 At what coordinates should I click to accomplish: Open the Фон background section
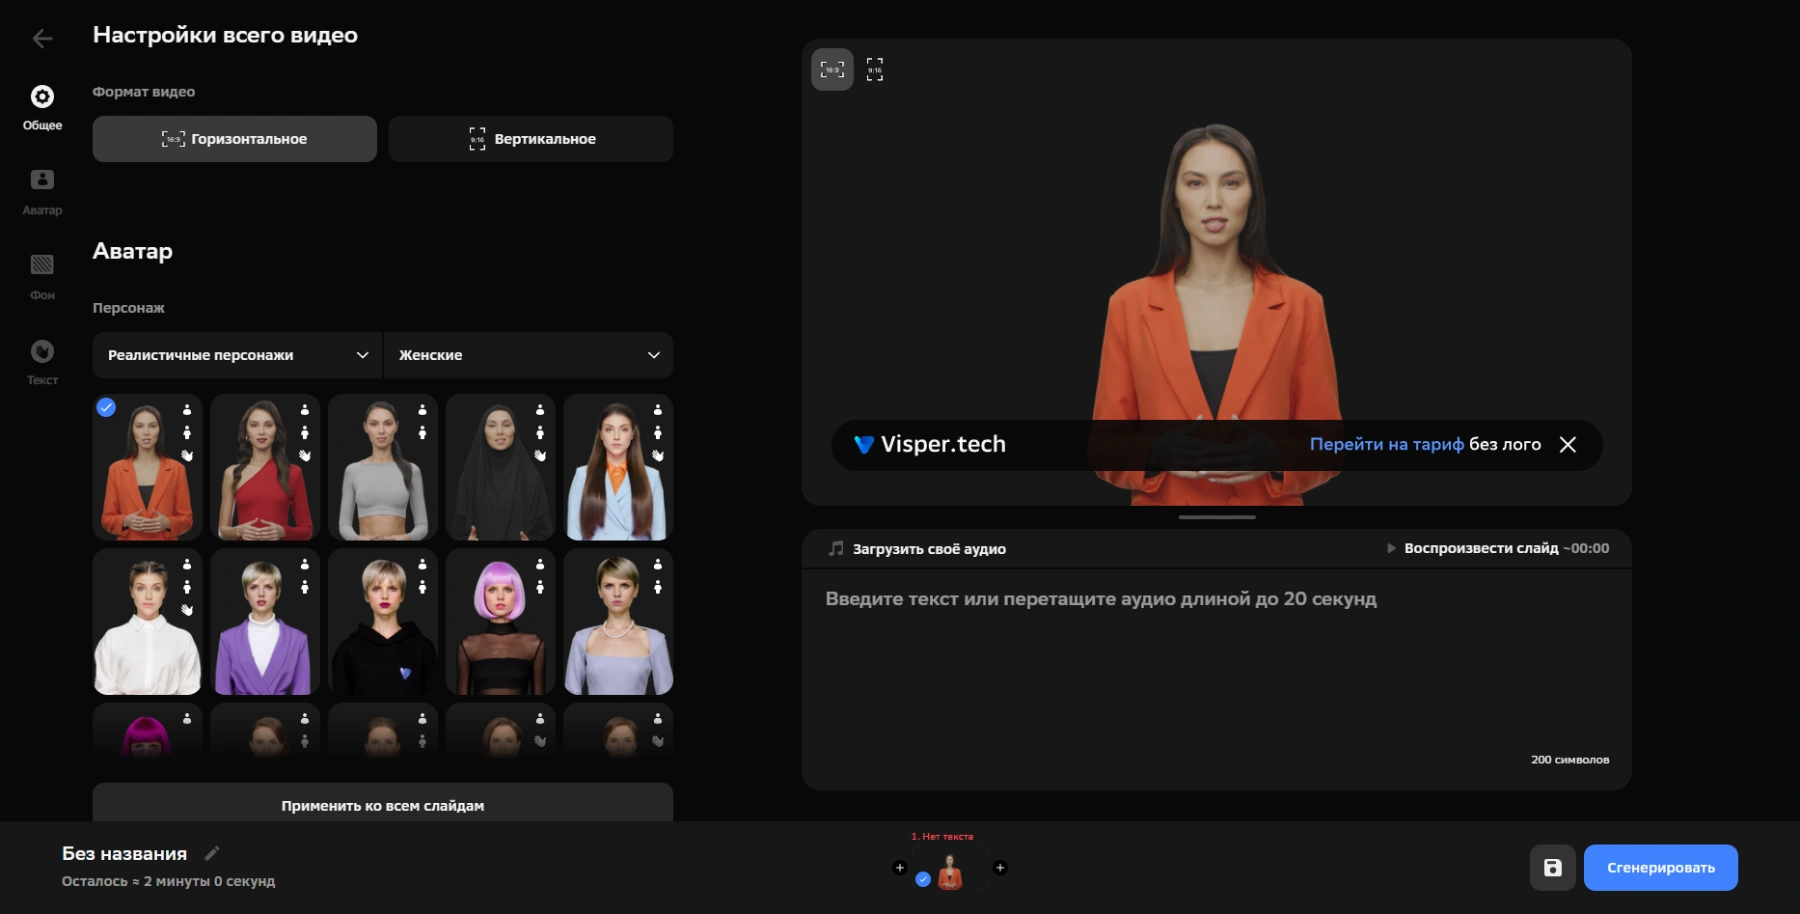tap(42, 276)
